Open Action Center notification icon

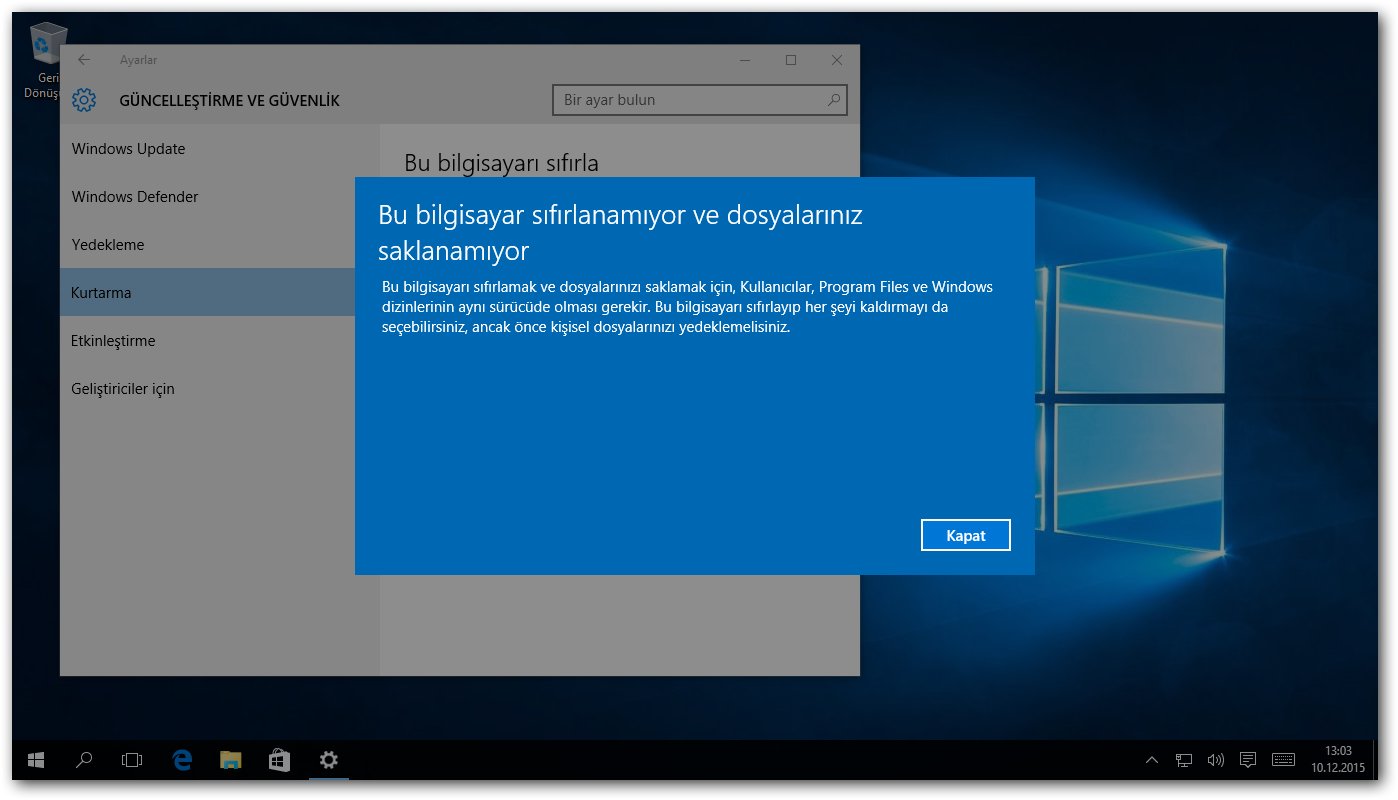(x=1248, y=760)
